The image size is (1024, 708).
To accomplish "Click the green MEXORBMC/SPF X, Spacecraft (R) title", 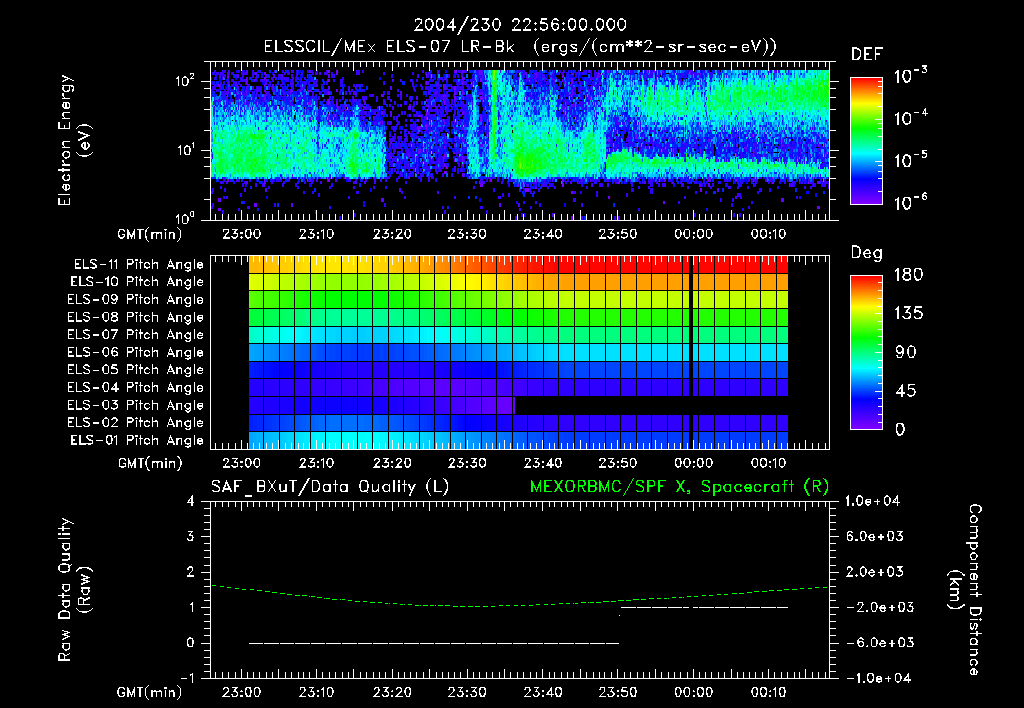I will [x=679, y=487].
